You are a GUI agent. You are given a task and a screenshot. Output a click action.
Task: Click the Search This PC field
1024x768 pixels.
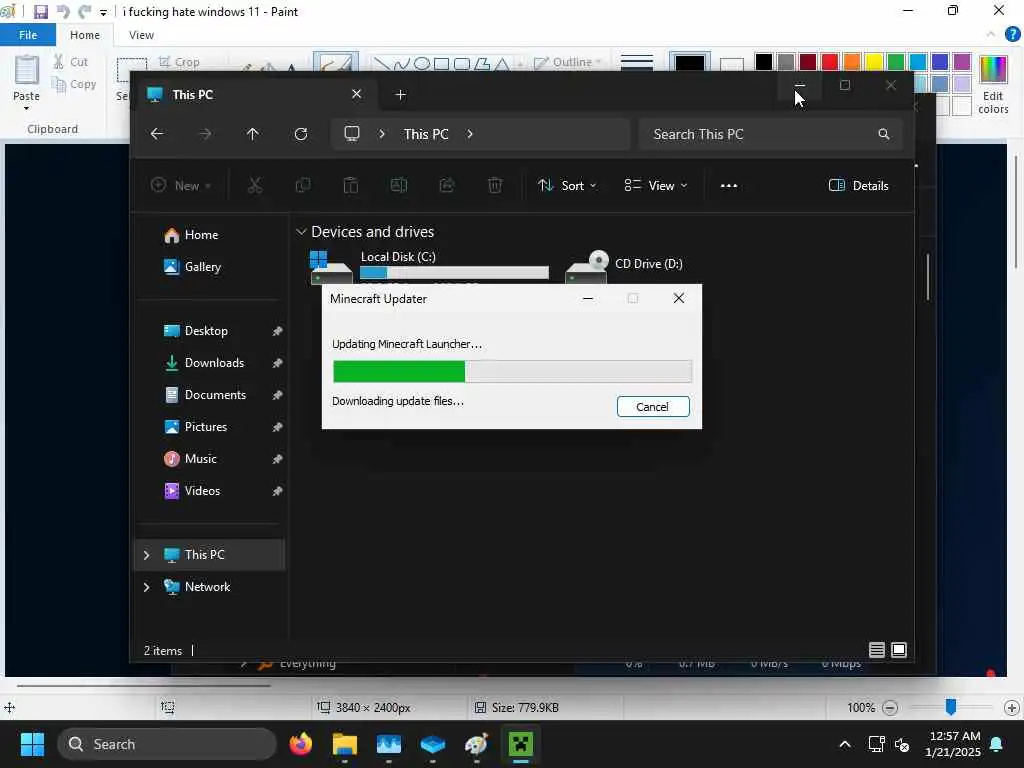coord(771,135)
